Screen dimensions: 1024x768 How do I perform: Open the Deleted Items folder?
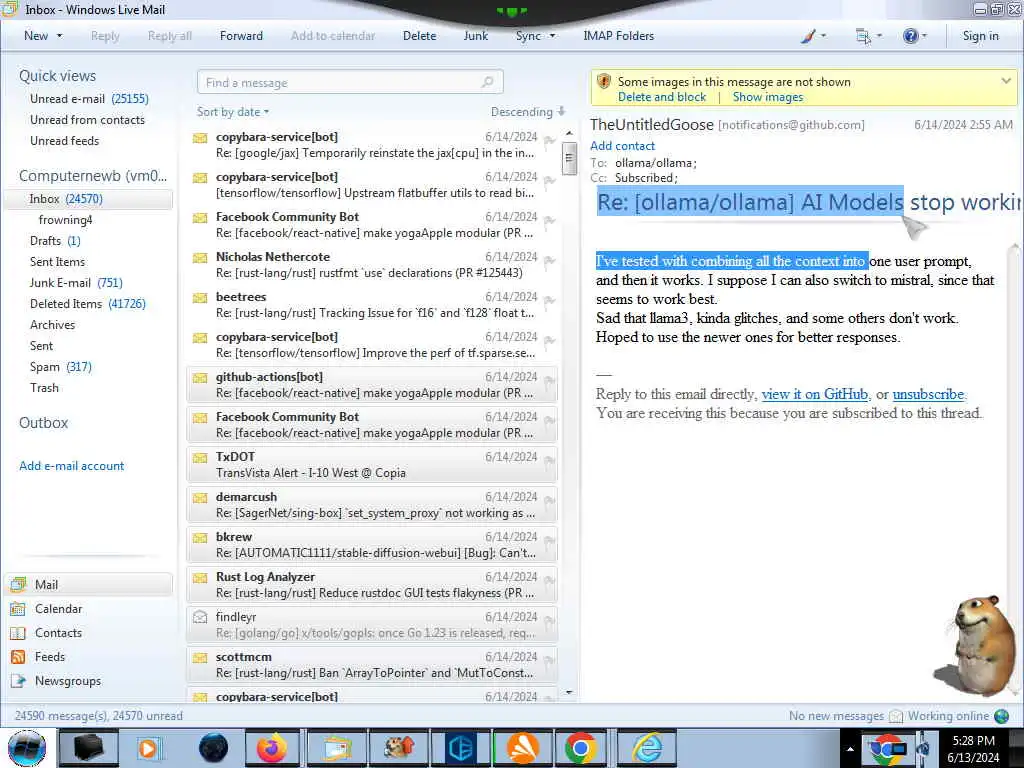[x=88, y=304]
